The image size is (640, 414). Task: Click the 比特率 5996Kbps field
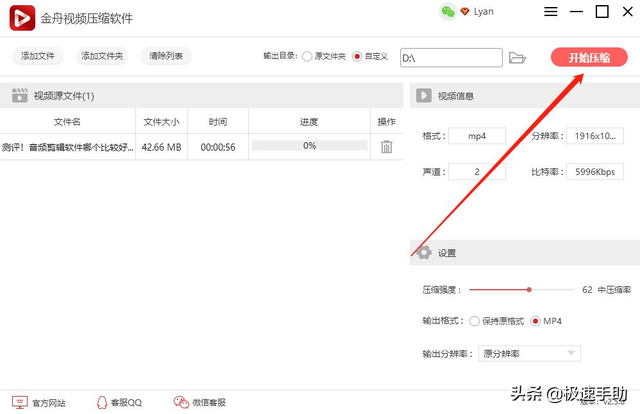595,172
